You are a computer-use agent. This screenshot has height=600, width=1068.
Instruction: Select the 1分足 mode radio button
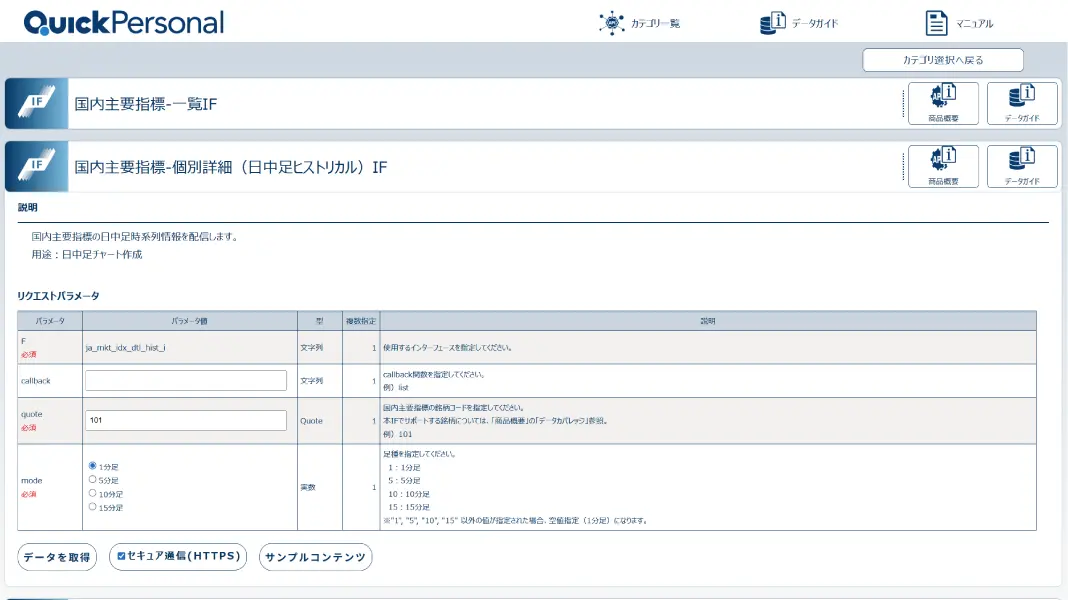(93, 466)
